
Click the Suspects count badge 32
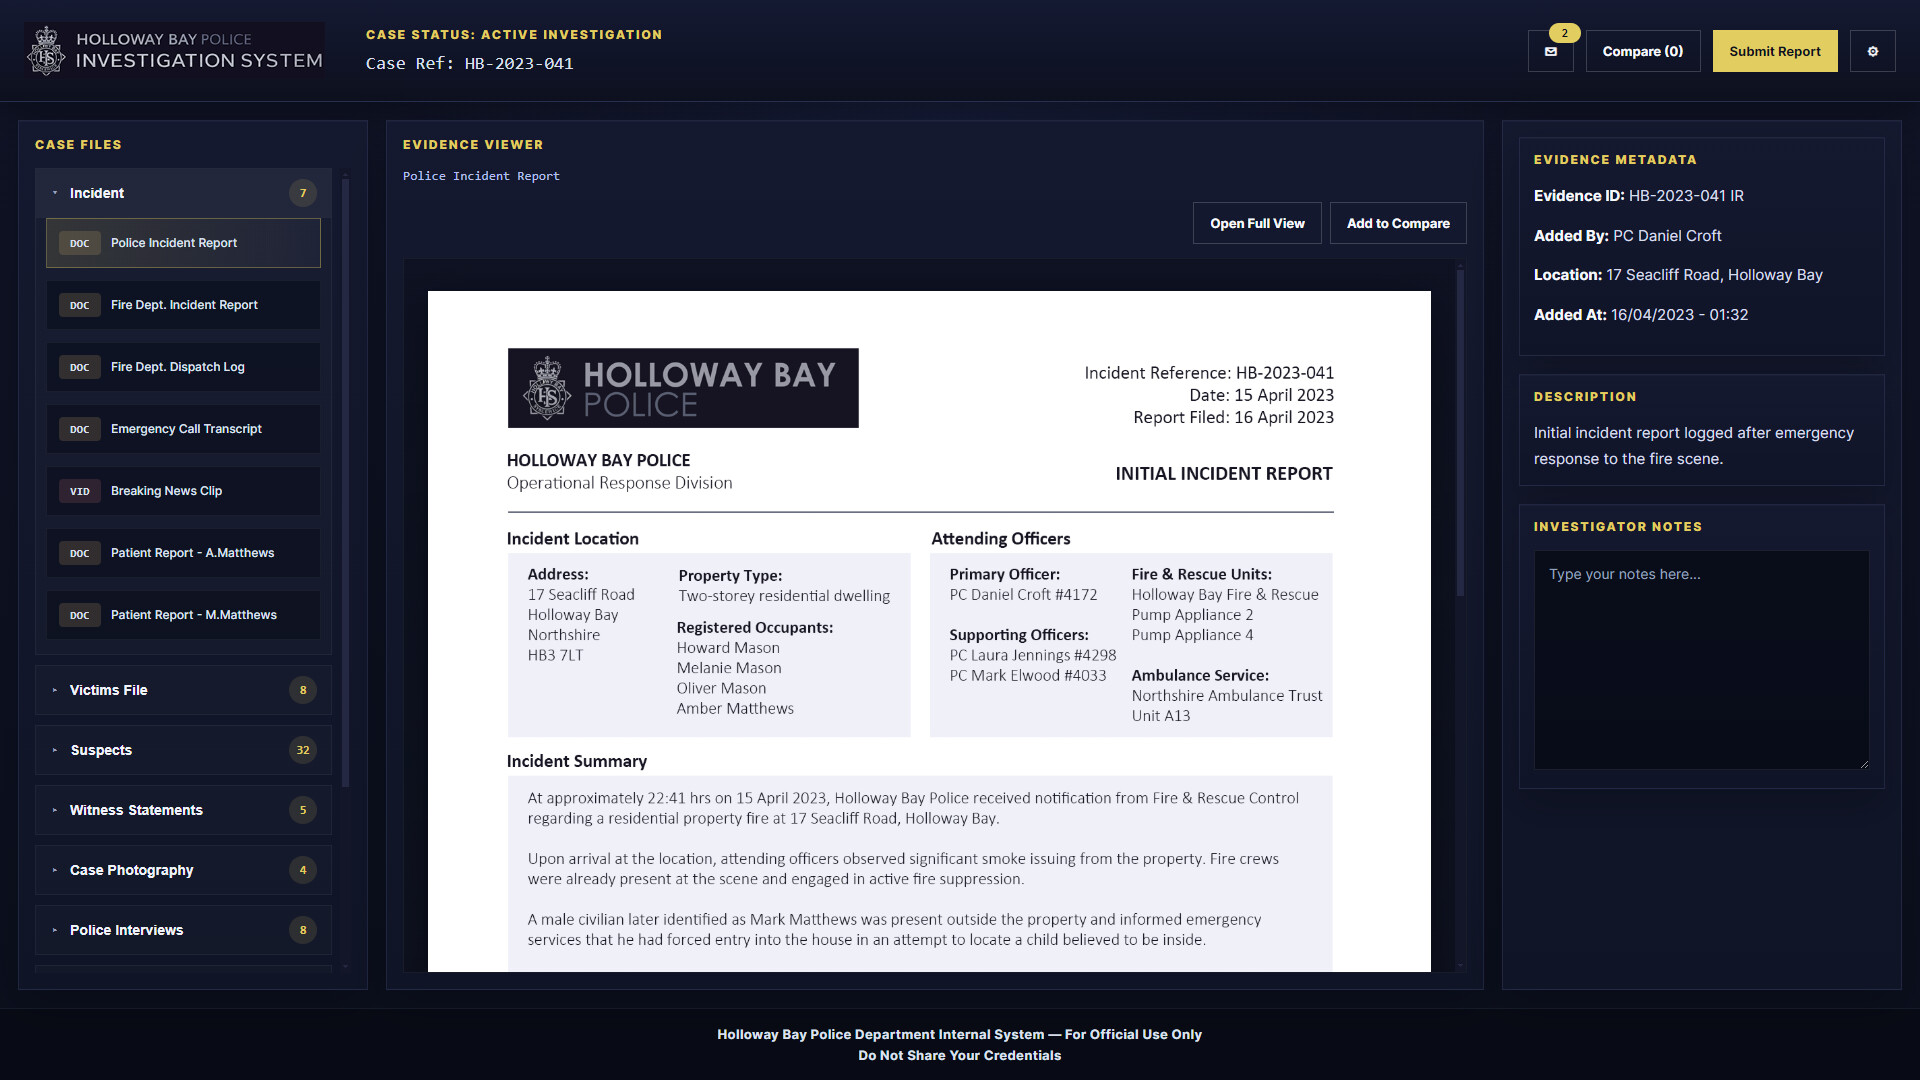pyautogui.click(x=303, y=750)
